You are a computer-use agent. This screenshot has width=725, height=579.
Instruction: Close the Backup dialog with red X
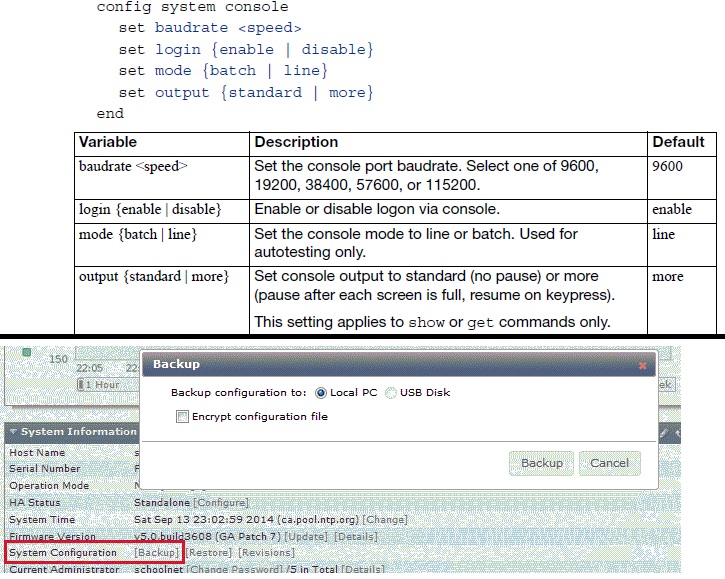[642, 366]
